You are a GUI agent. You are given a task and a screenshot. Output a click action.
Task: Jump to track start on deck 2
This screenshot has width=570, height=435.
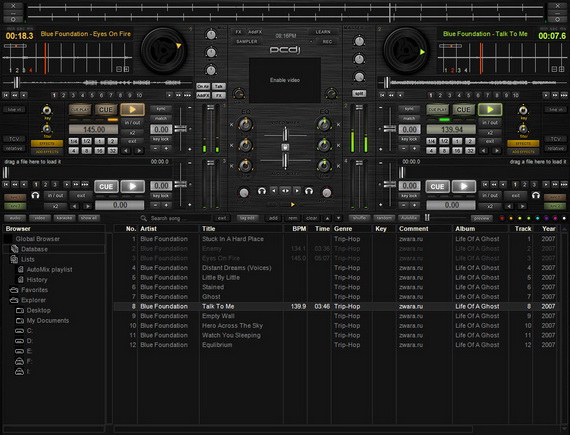click(382, 95)
